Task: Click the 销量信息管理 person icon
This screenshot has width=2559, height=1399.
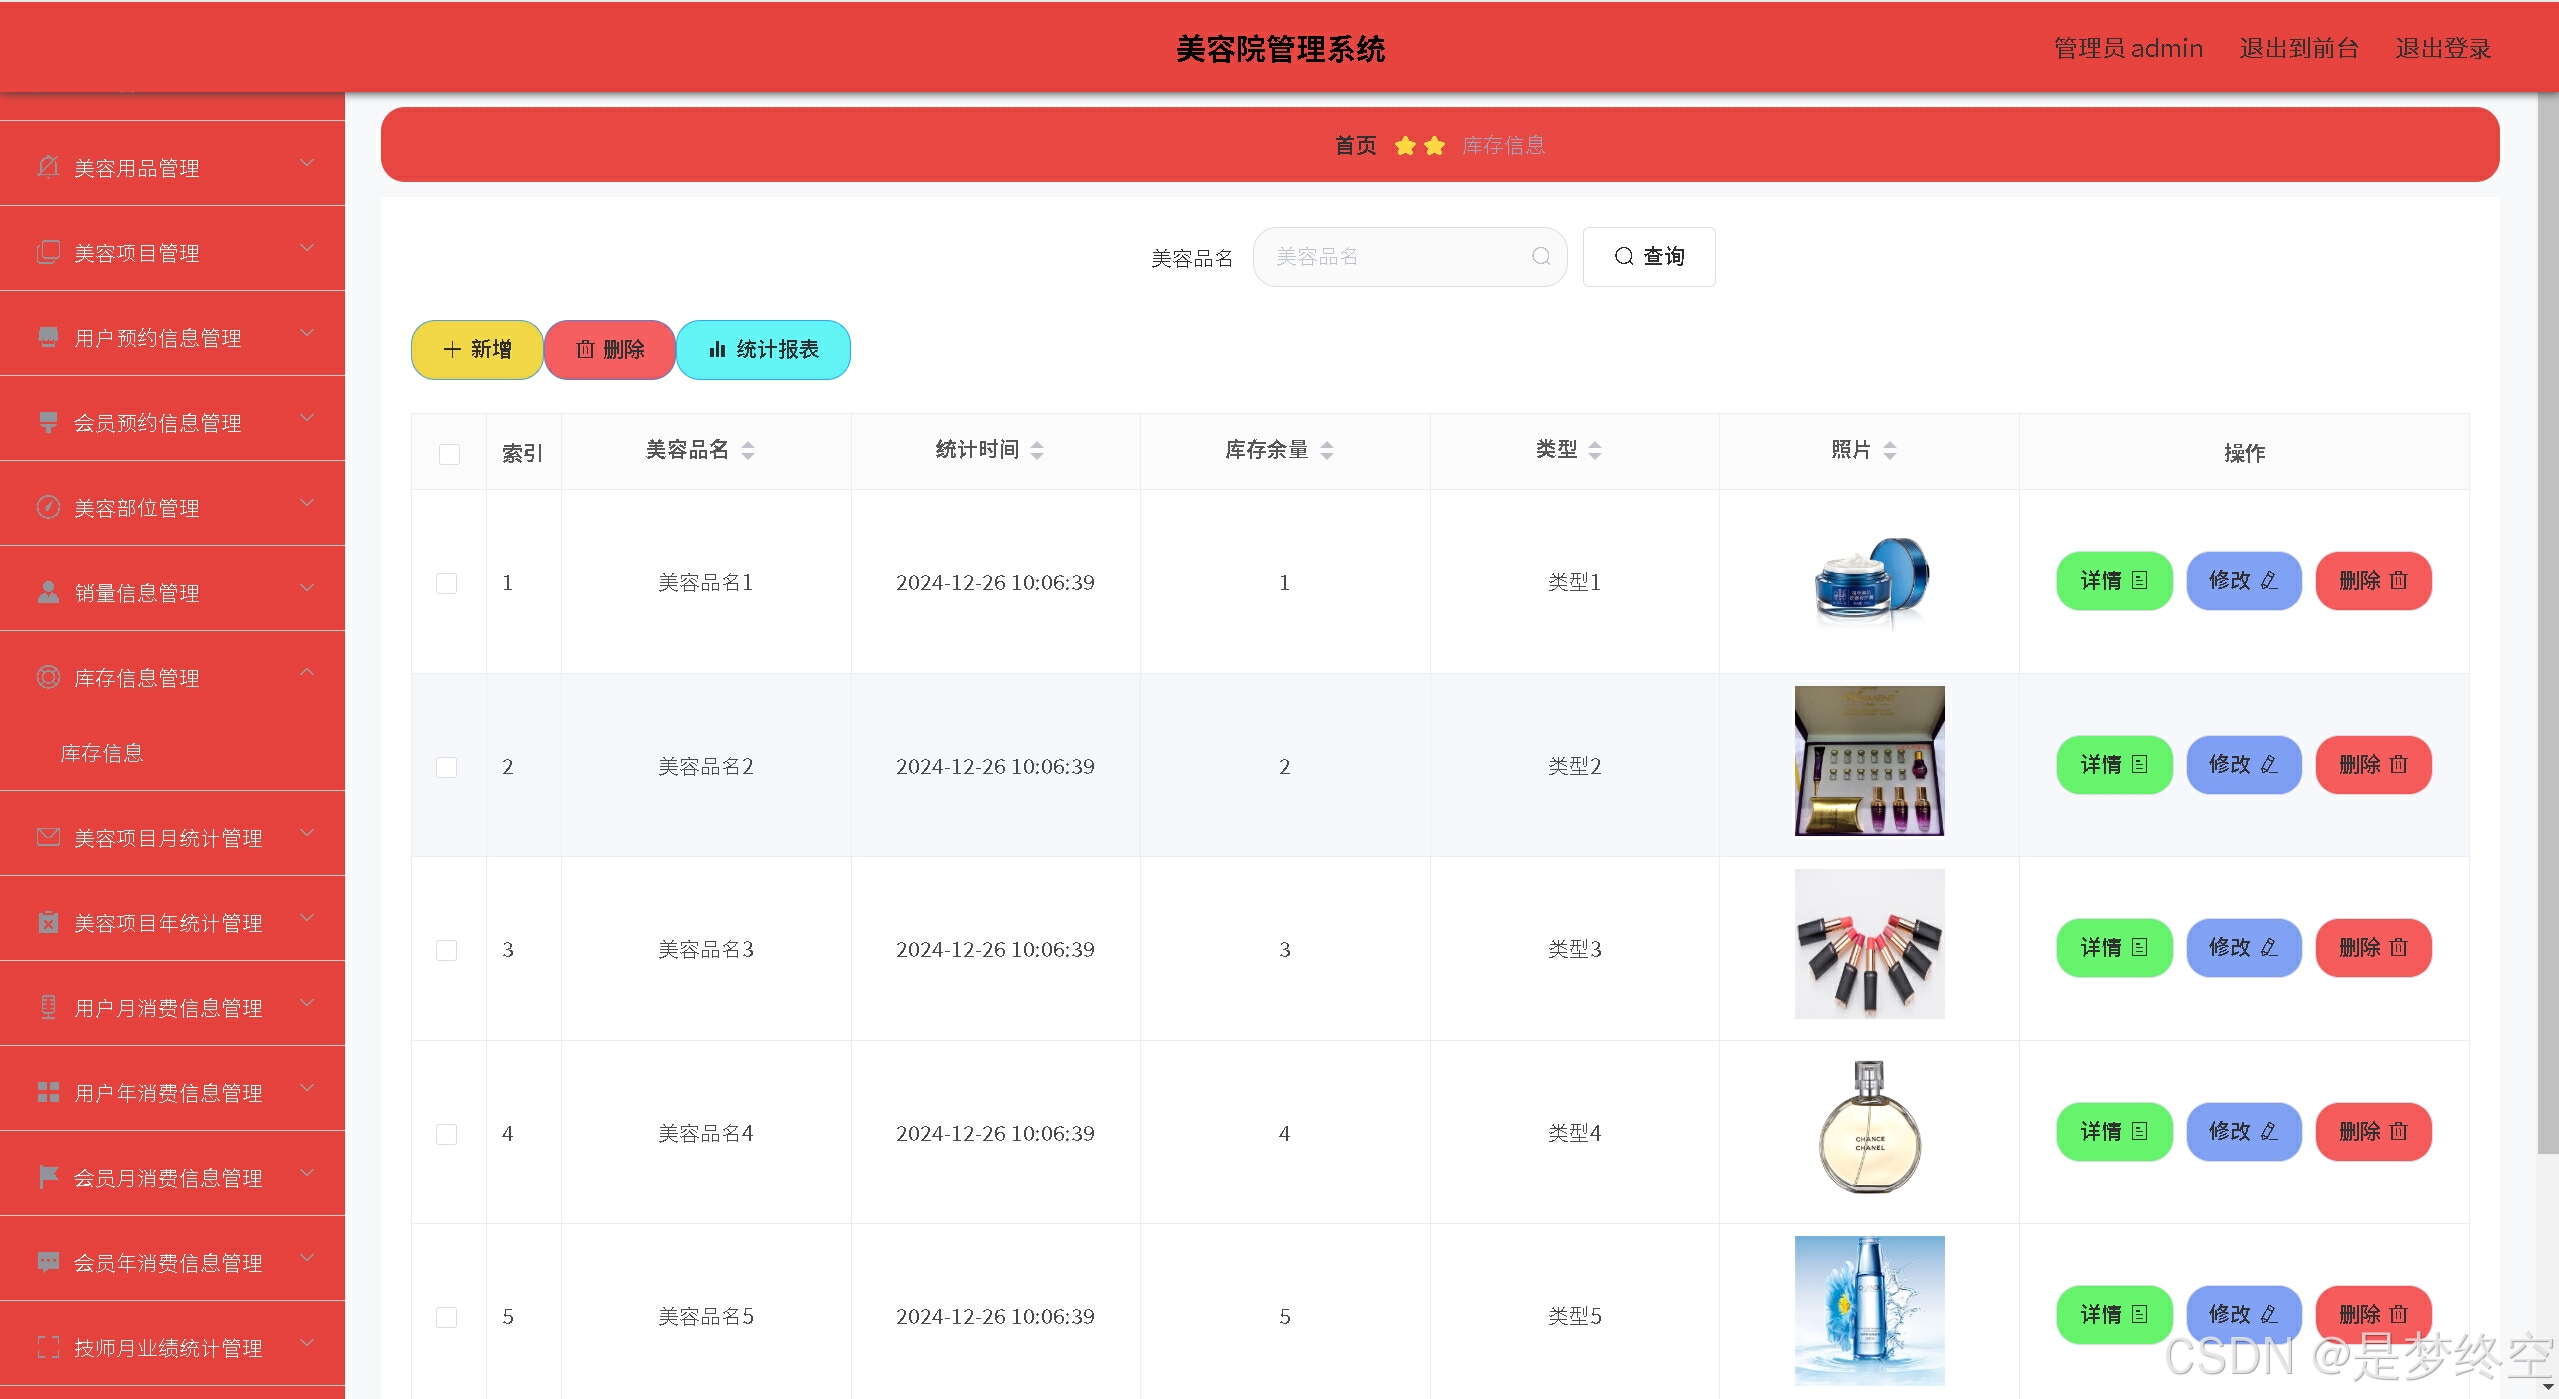Action: point(48,592)
